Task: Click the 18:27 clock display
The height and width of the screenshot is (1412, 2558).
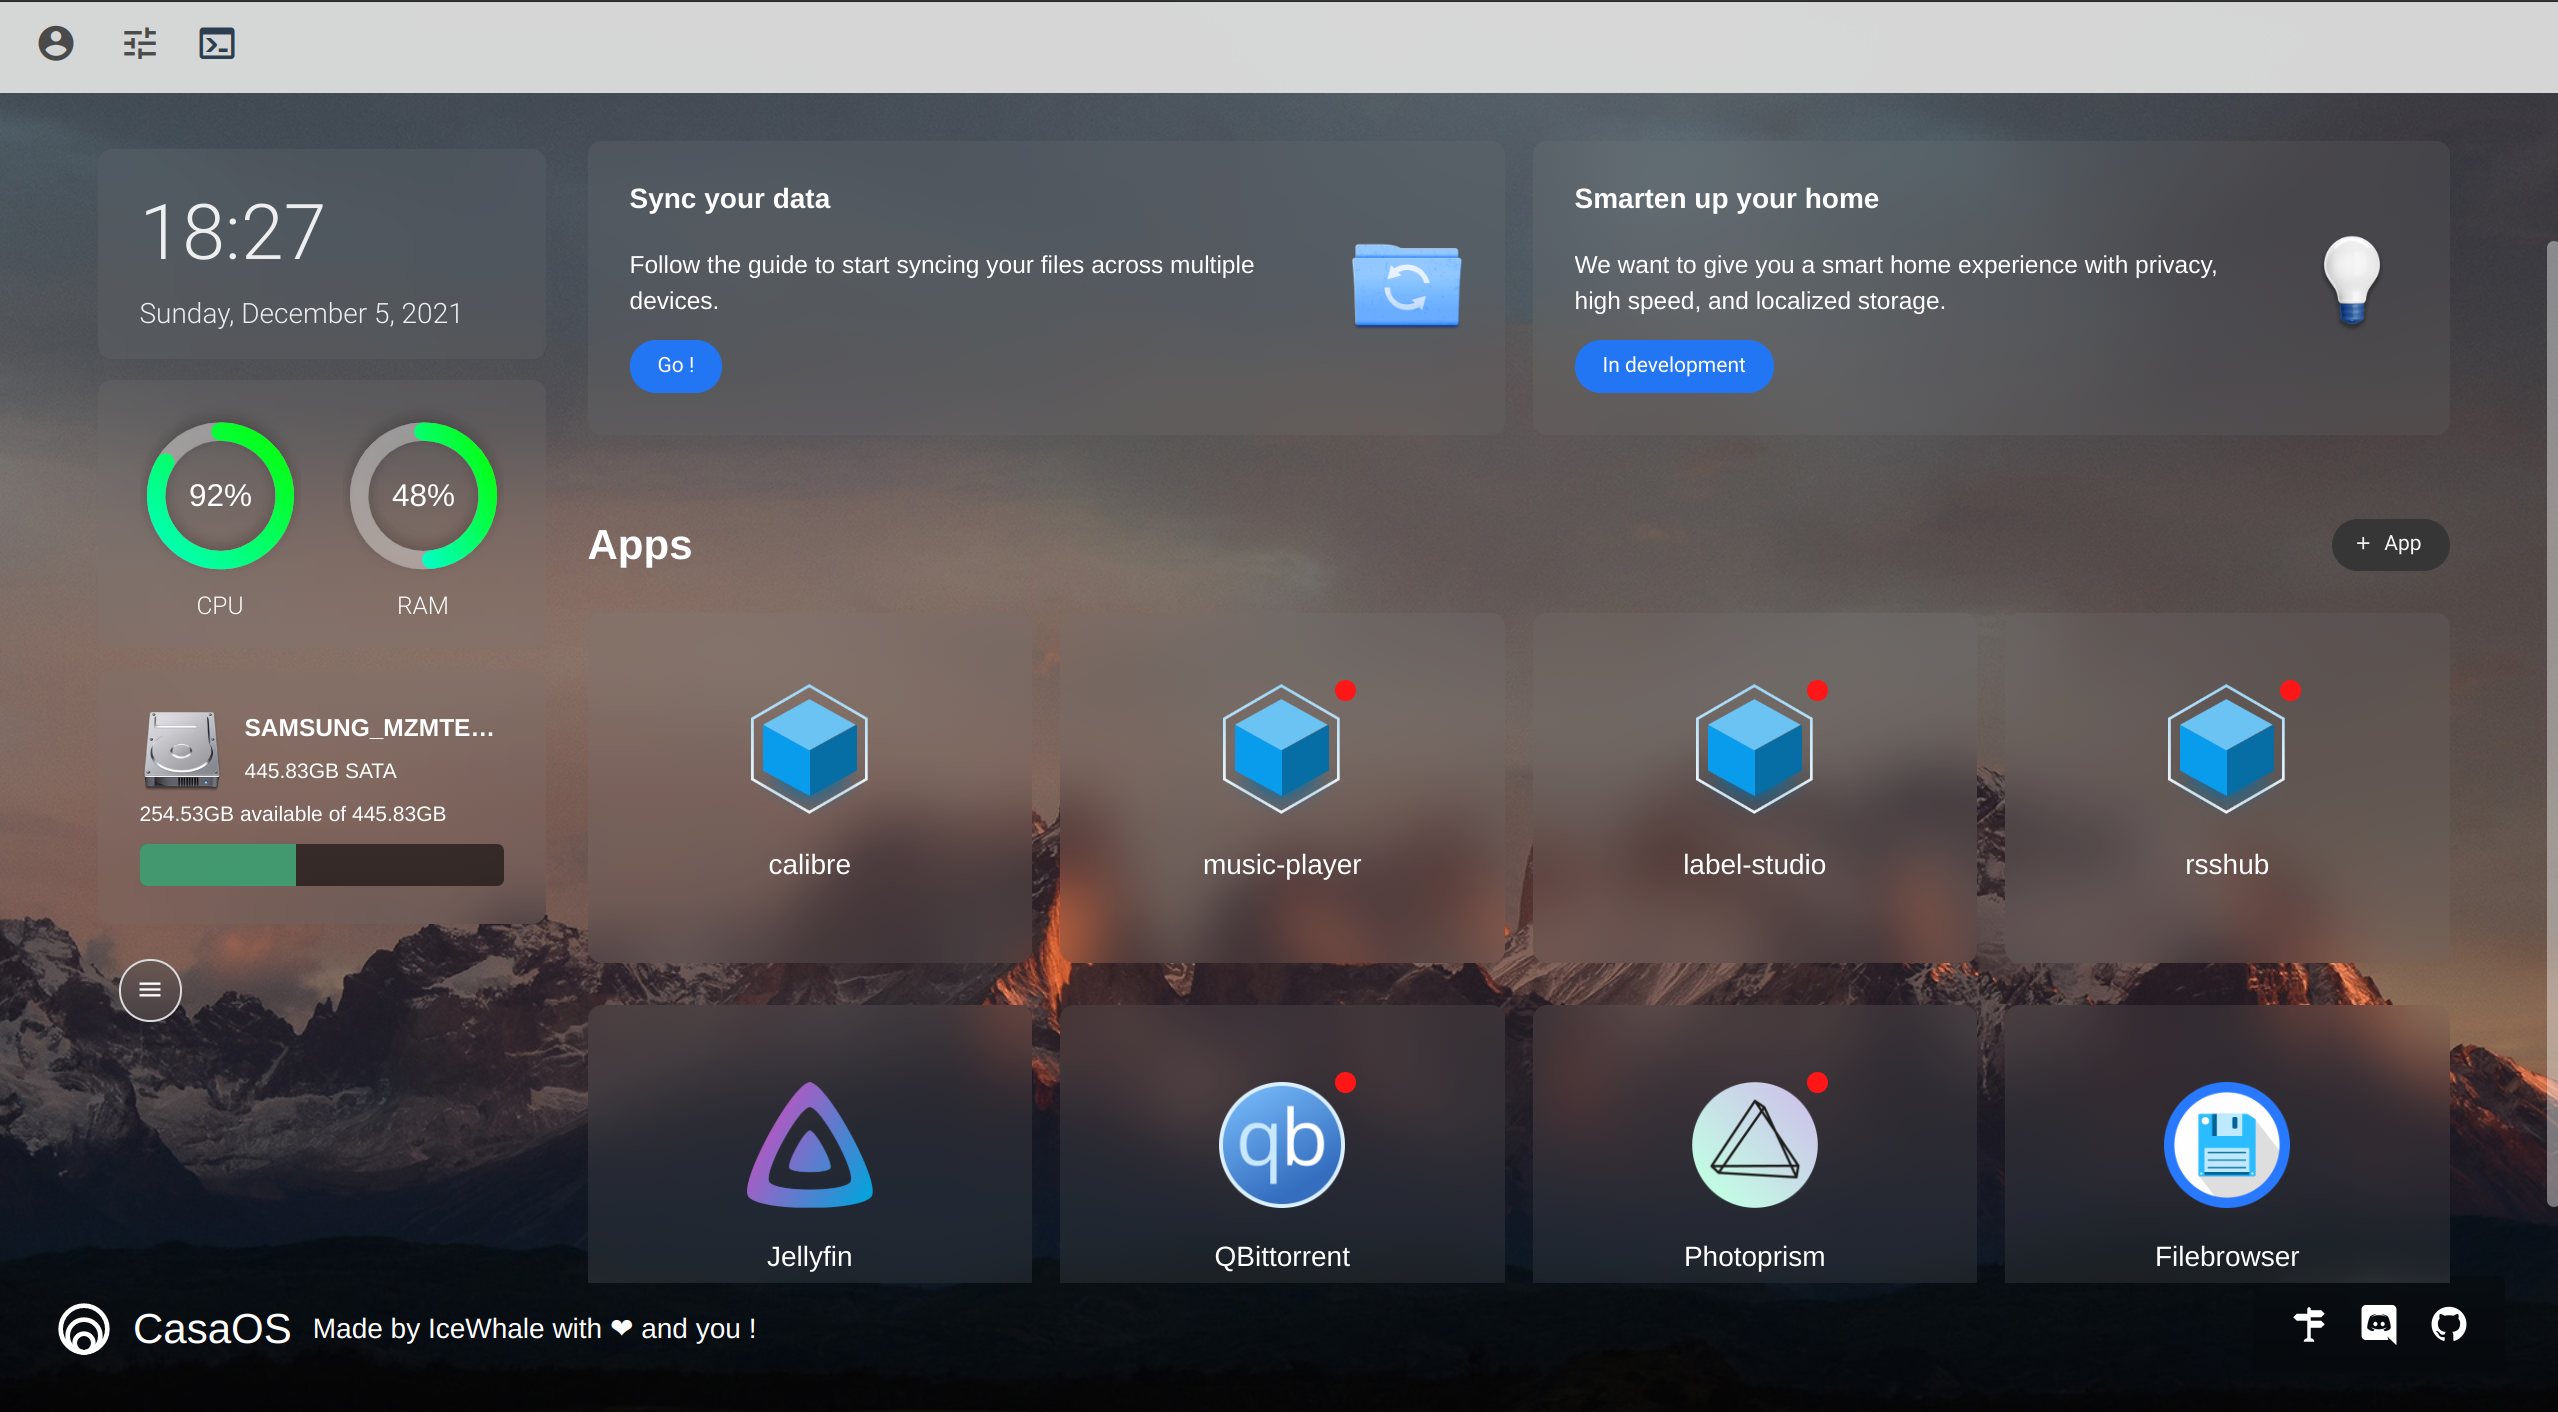Action: coord(233,232)
